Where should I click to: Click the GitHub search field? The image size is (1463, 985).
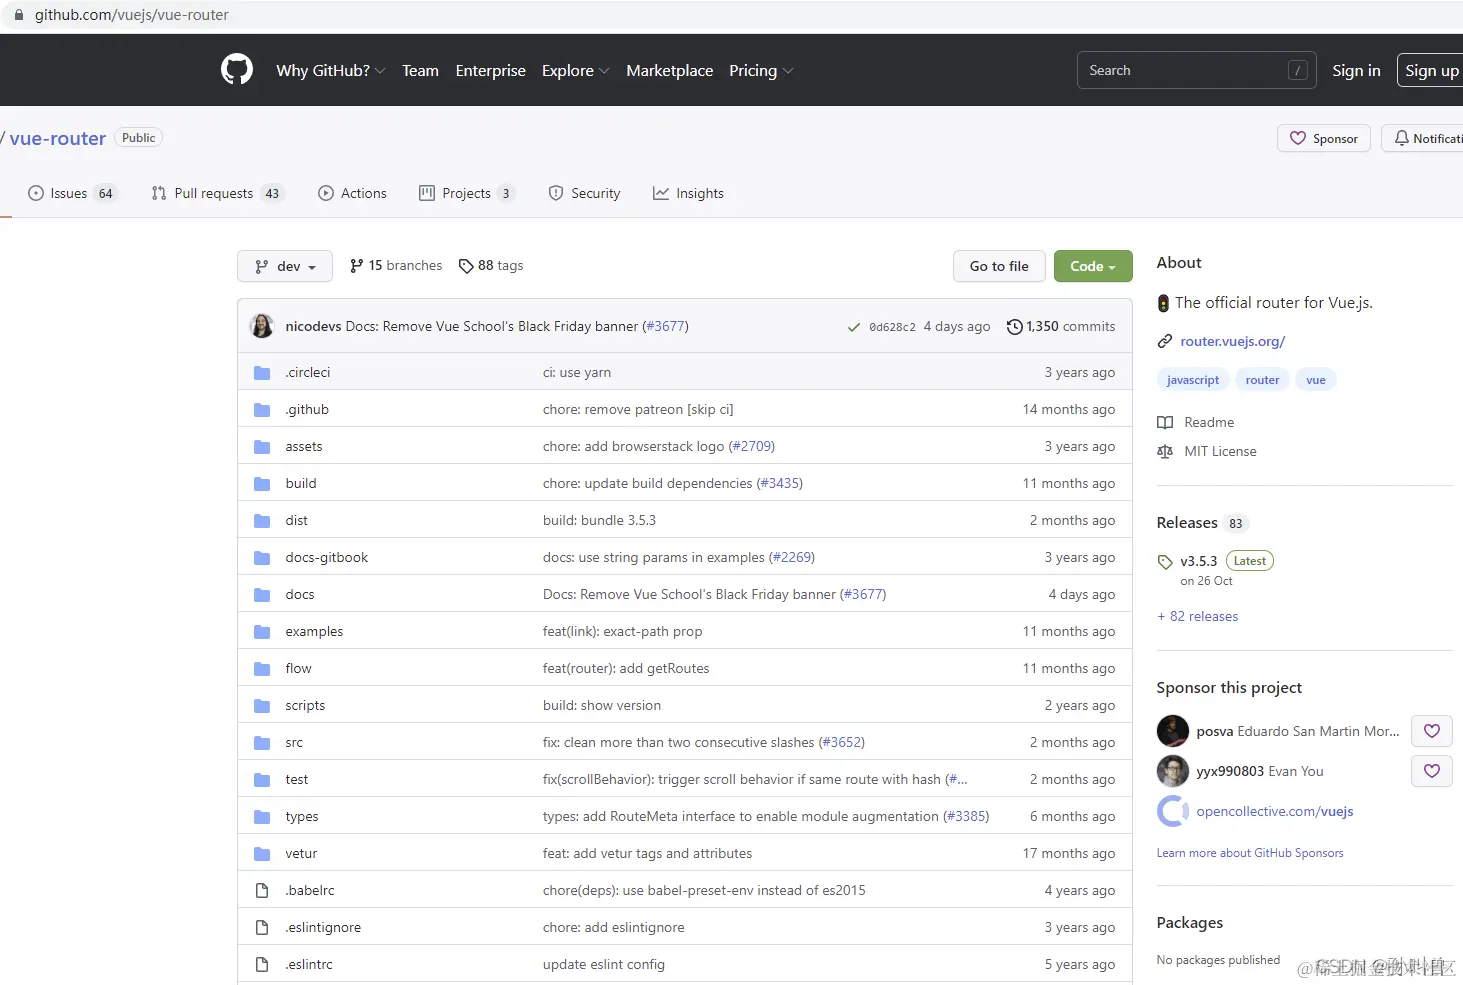pos(1197,70)
